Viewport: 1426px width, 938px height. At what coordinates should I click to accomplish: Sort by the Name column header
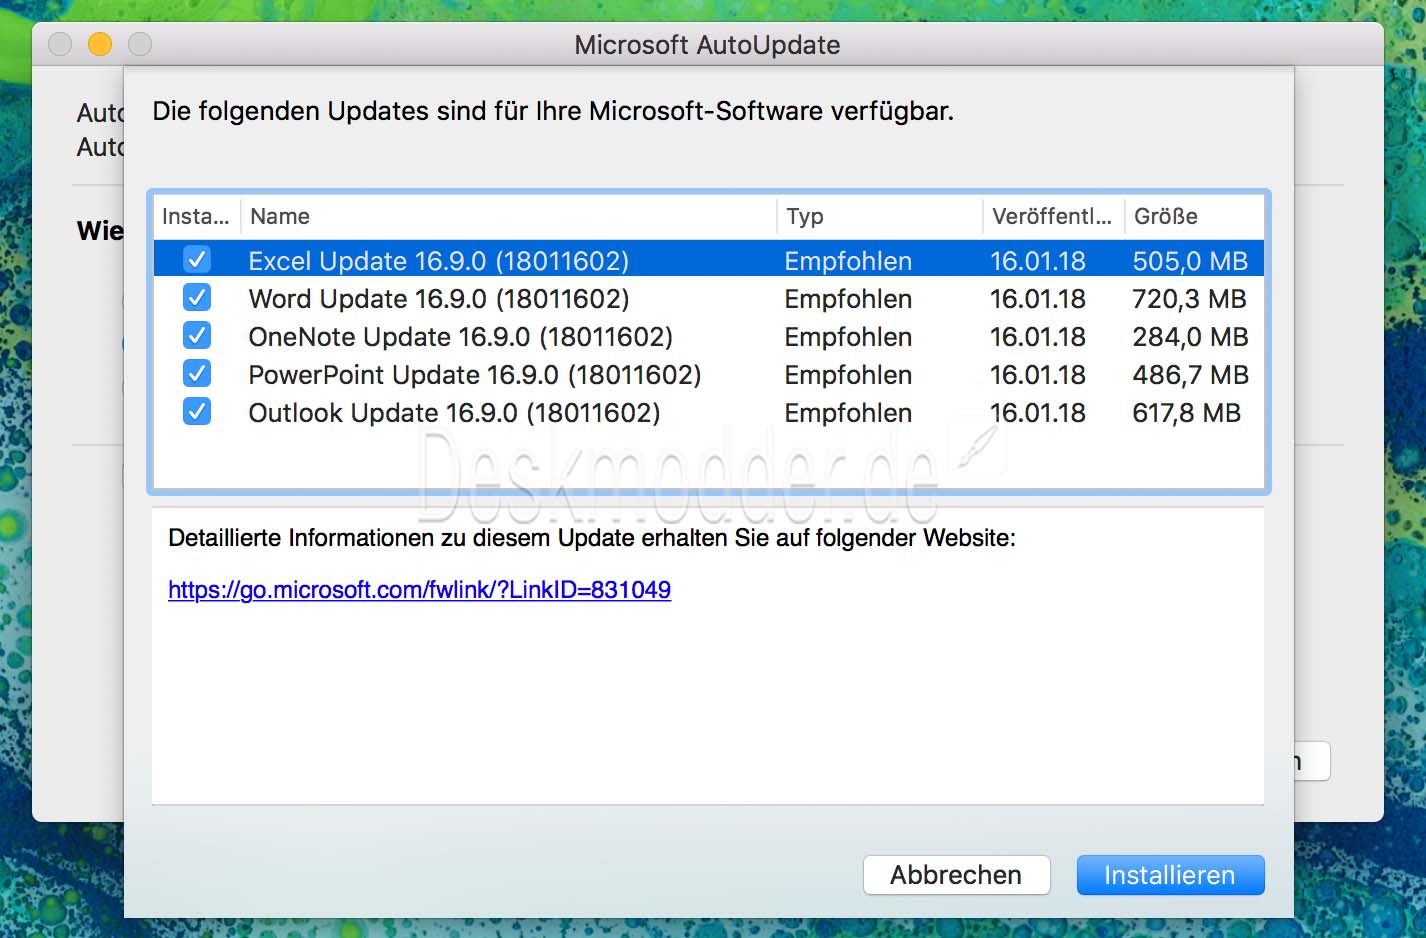508,216
